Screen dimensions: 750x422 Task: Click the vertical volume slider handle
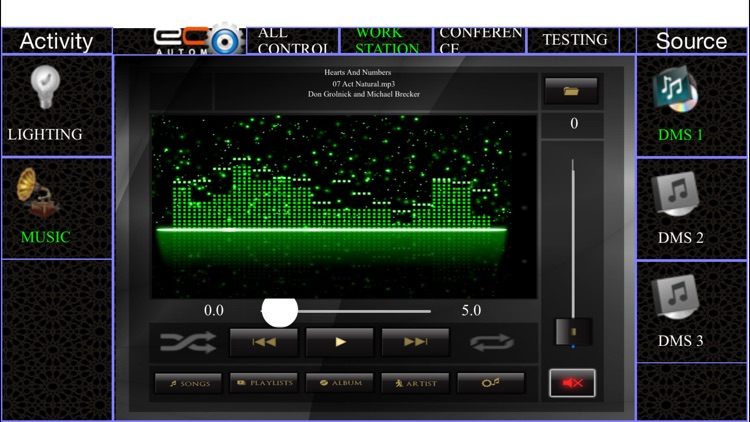click(573, 332)
